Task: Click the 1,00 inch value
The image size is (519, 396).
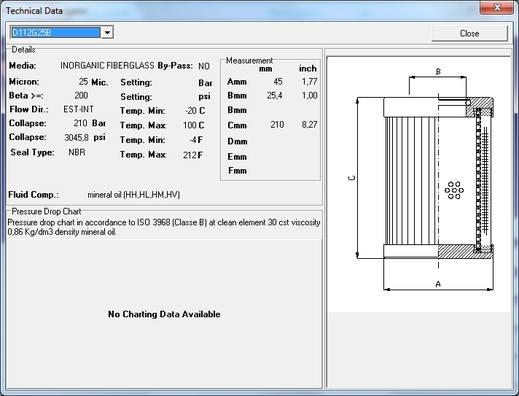Action: [310, 96]
